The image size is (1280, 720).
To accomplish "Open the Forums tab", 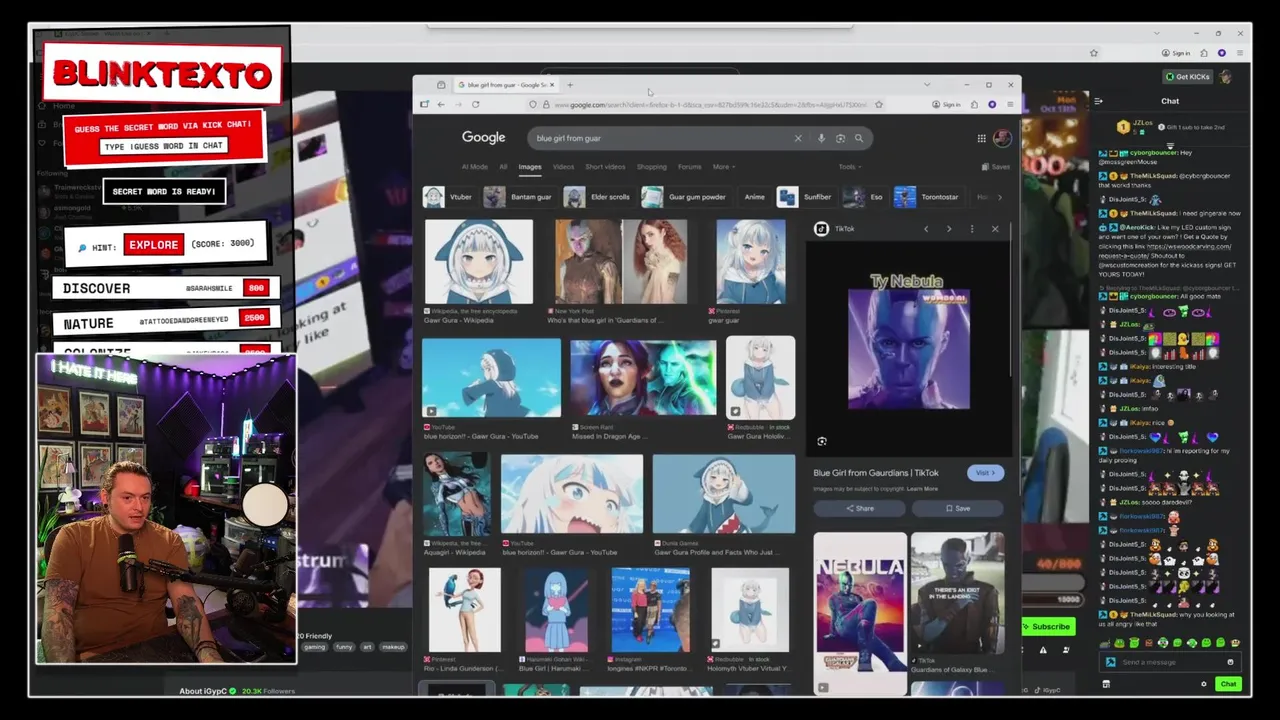I will [689, 167].
